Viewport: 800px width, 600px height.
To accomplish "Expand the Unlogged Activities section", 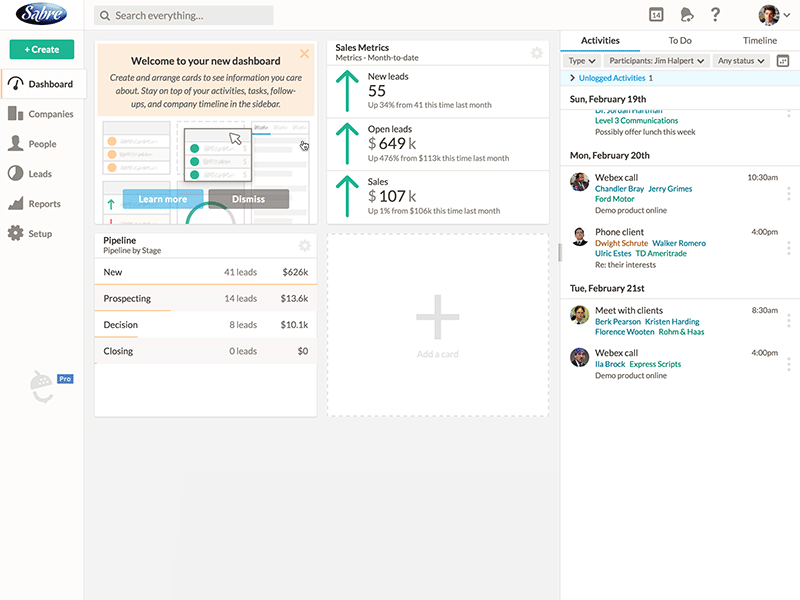I will point(612,78).
